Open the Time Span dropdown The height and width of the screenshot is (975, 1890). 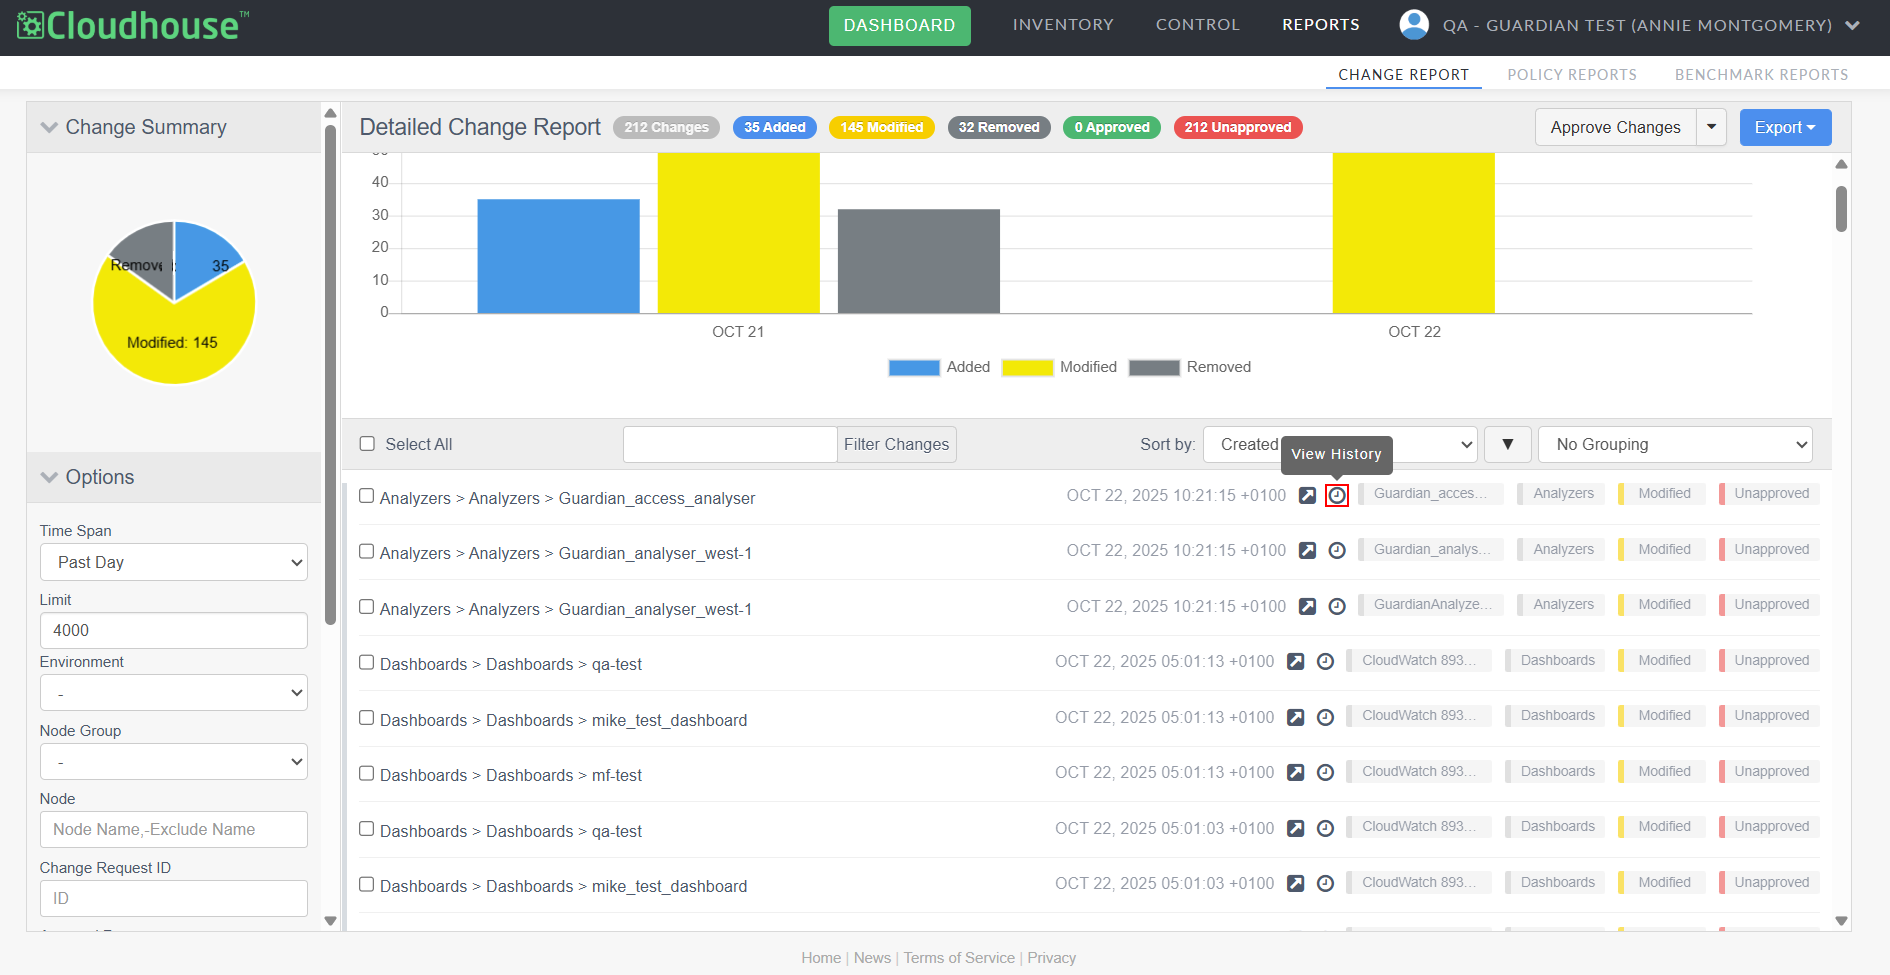174,562
